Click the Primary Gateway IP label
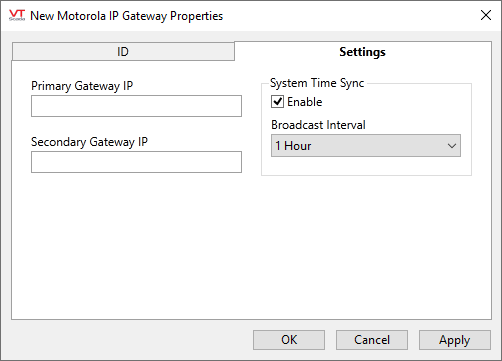 (x=82, y=86)
